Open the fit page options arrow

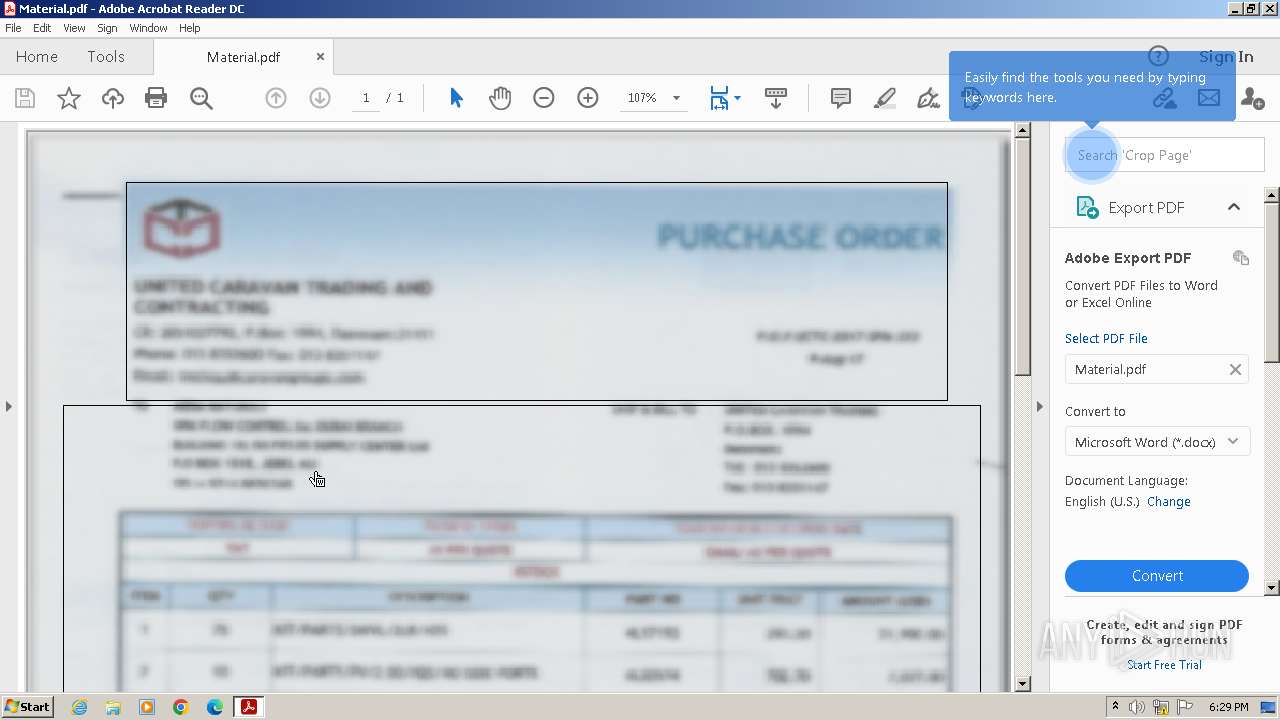(x=737, y=98)
